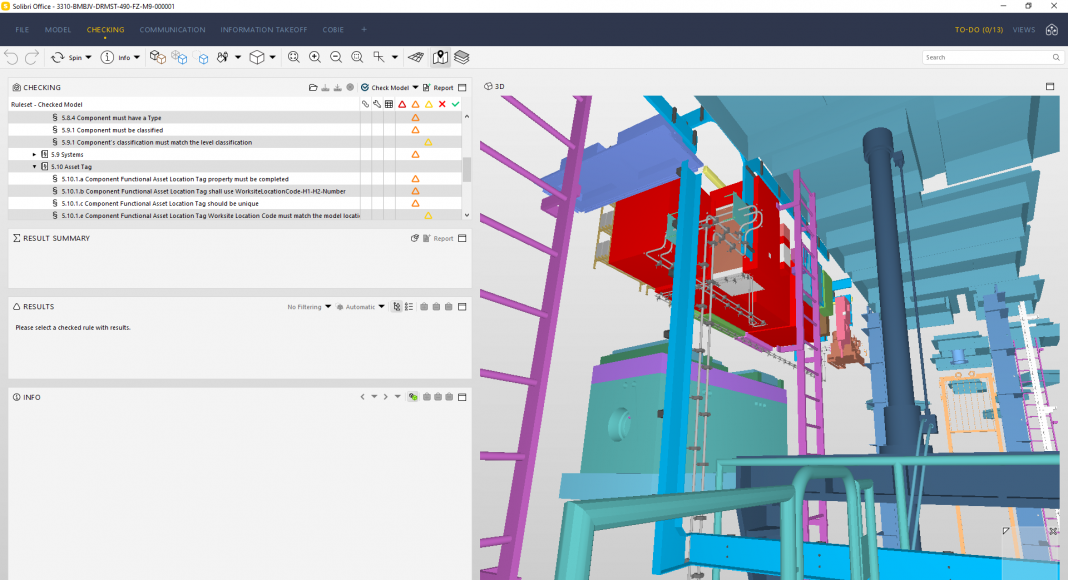Click the floor plan grid icon
Screen dimensions: 1068x580
pyautogui.click(x=416, y=58)
